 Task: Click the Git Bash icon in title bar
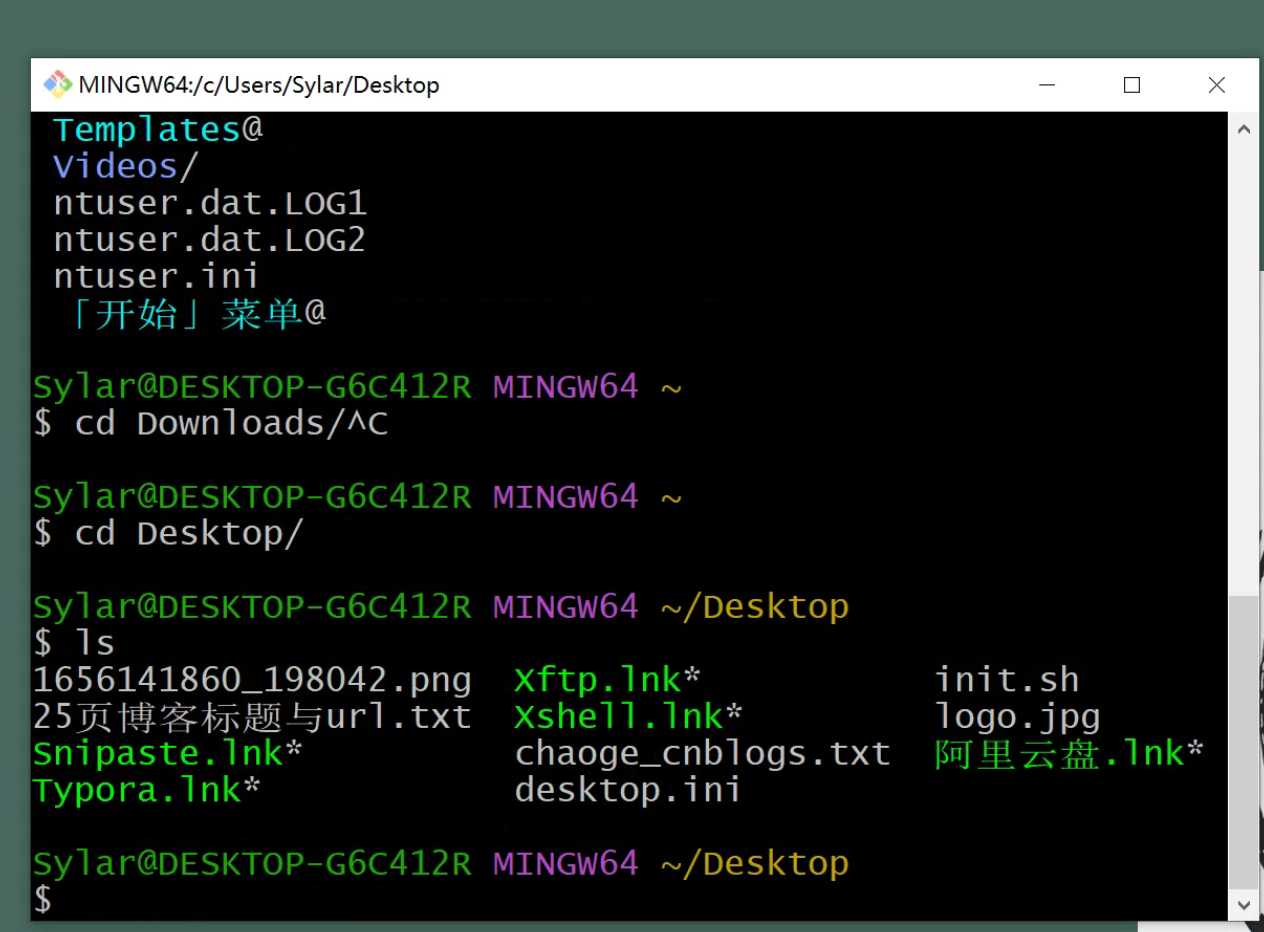tap(57, 85)
